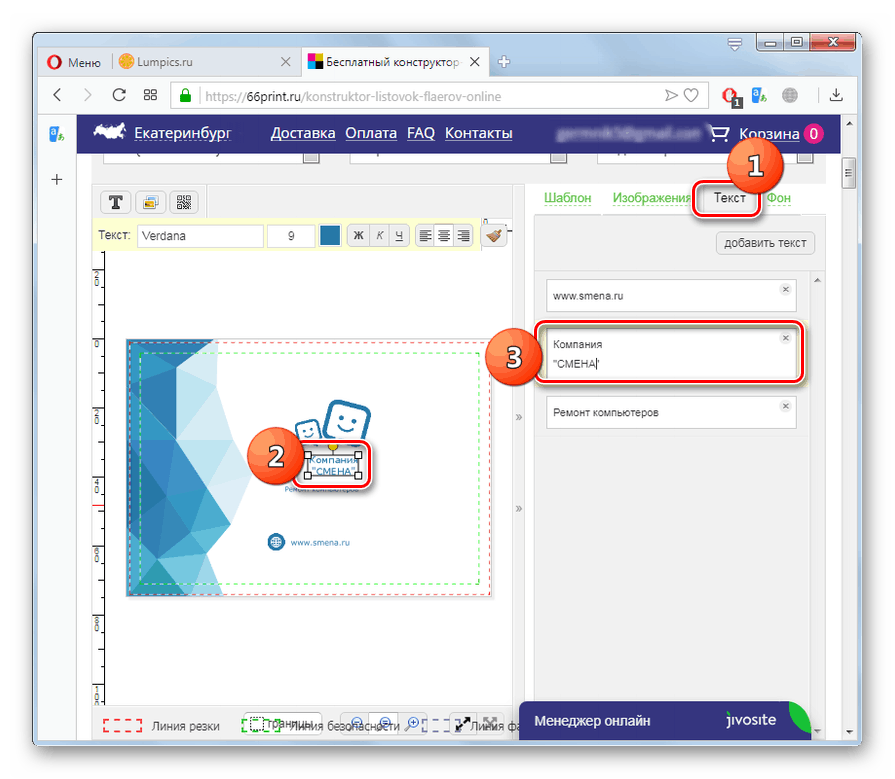The width and height of the screenshot is (895, 779).
Task: Click the sidebar plus icon
Action: (x=57, y=180)
